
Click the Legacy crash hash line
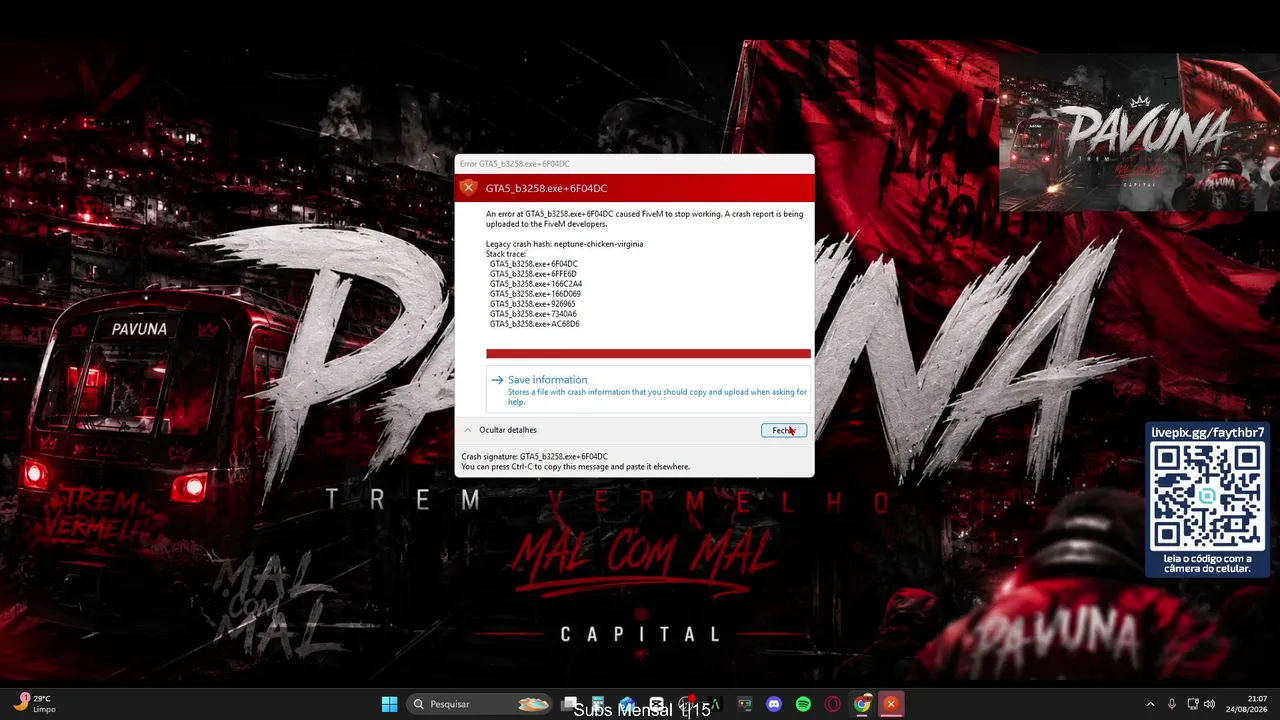point(564,244)
